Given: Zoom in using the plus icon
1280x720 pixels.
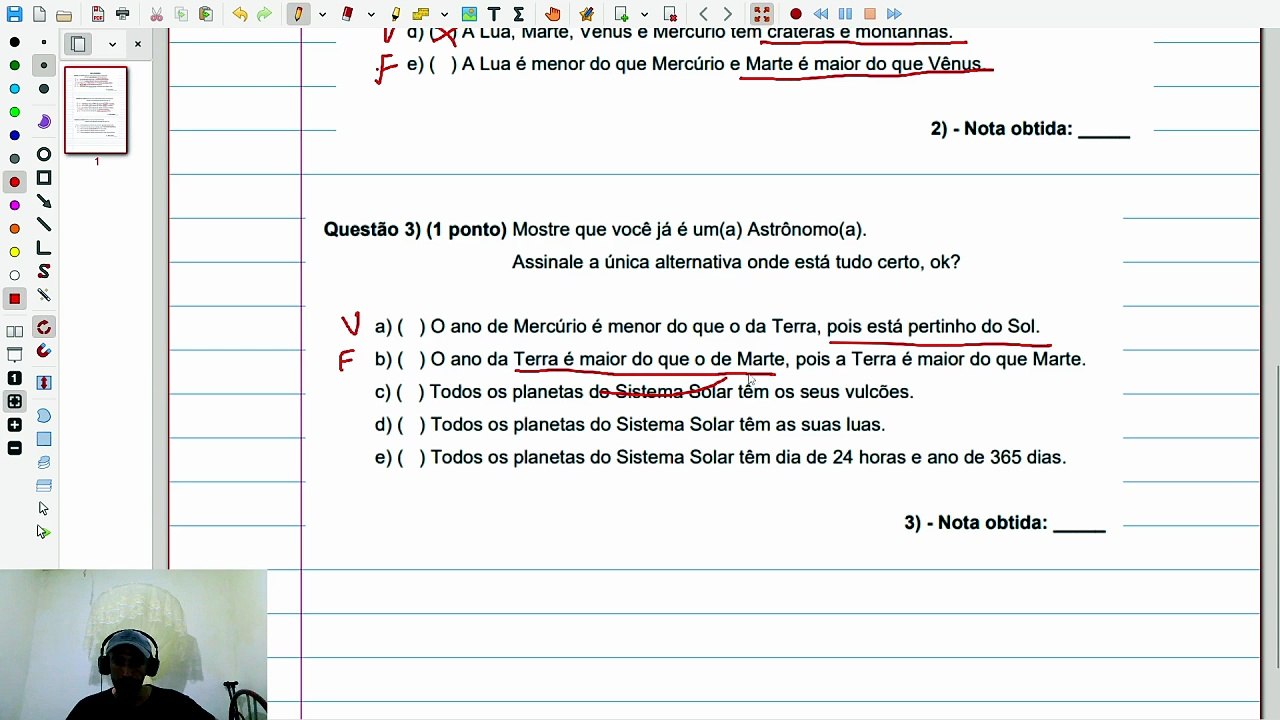Looking at the screenshot, I should click(x=15, y=425).
